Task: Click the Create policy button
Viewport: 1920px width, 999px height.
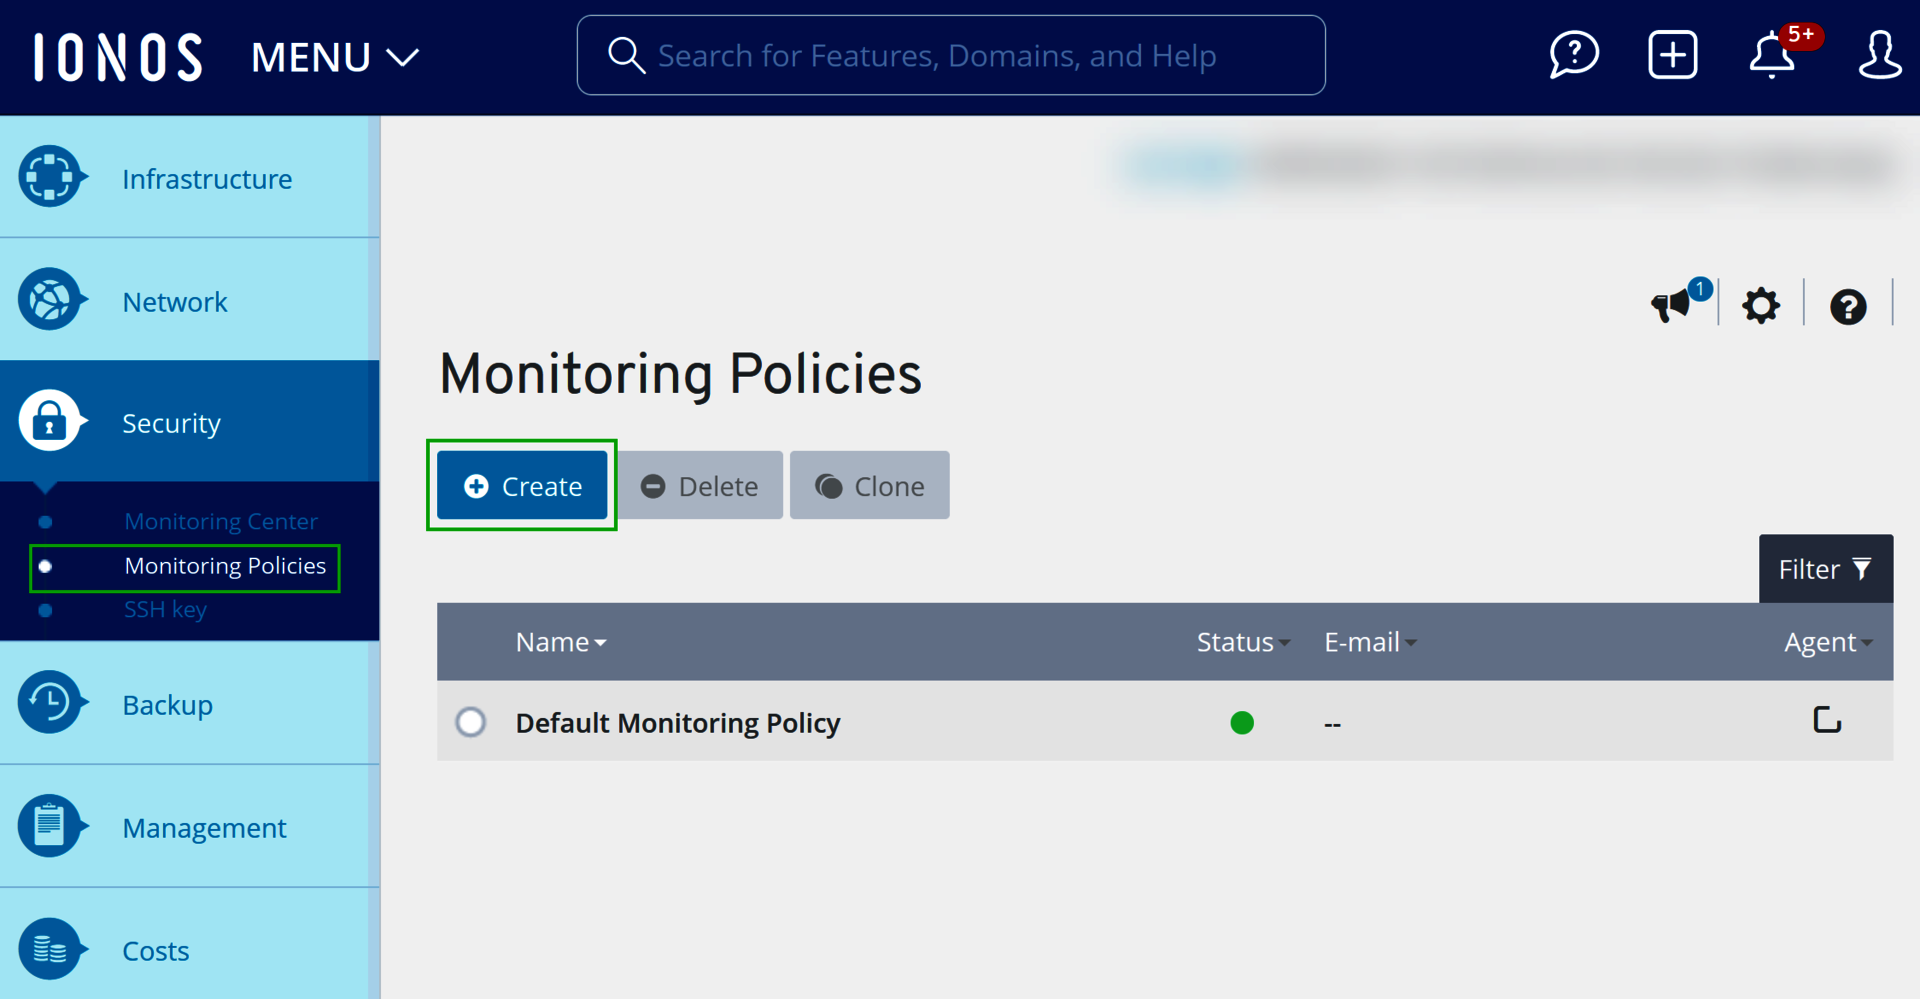Action: [x=522, y=486]
